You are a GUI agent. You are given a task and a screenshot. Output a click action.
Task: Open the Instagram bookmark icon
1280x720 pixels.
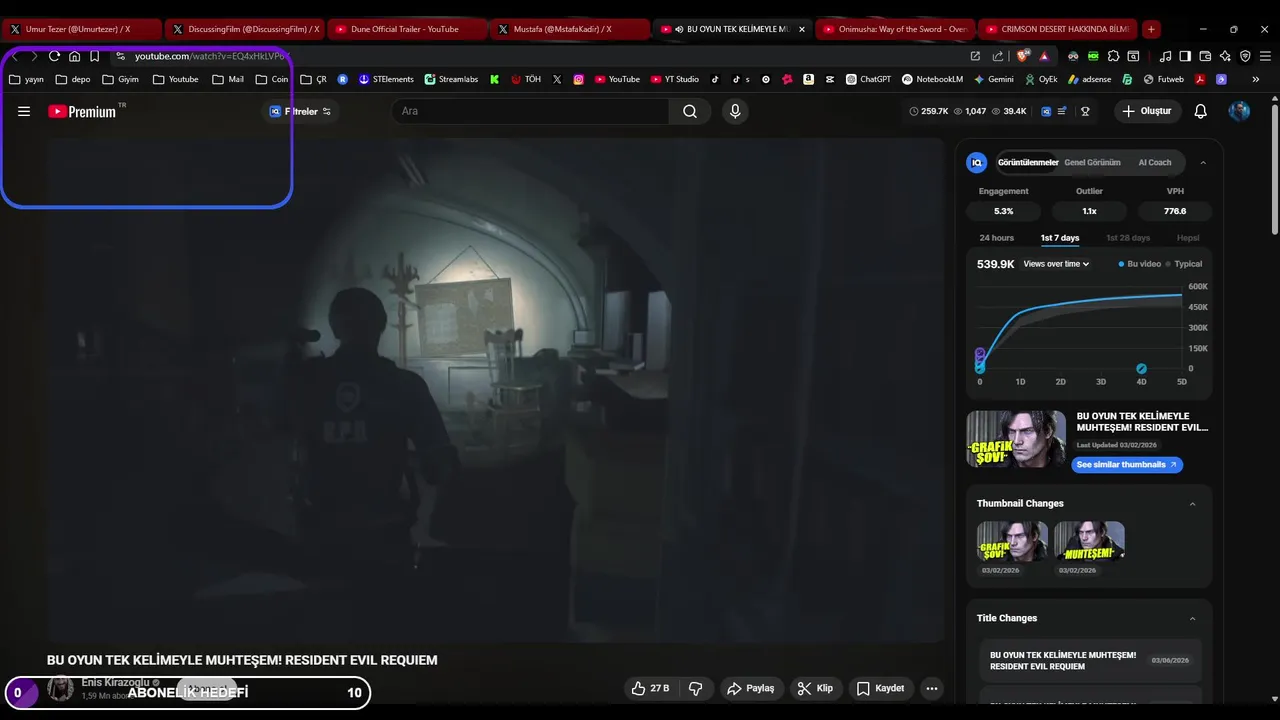pos(578,79)
